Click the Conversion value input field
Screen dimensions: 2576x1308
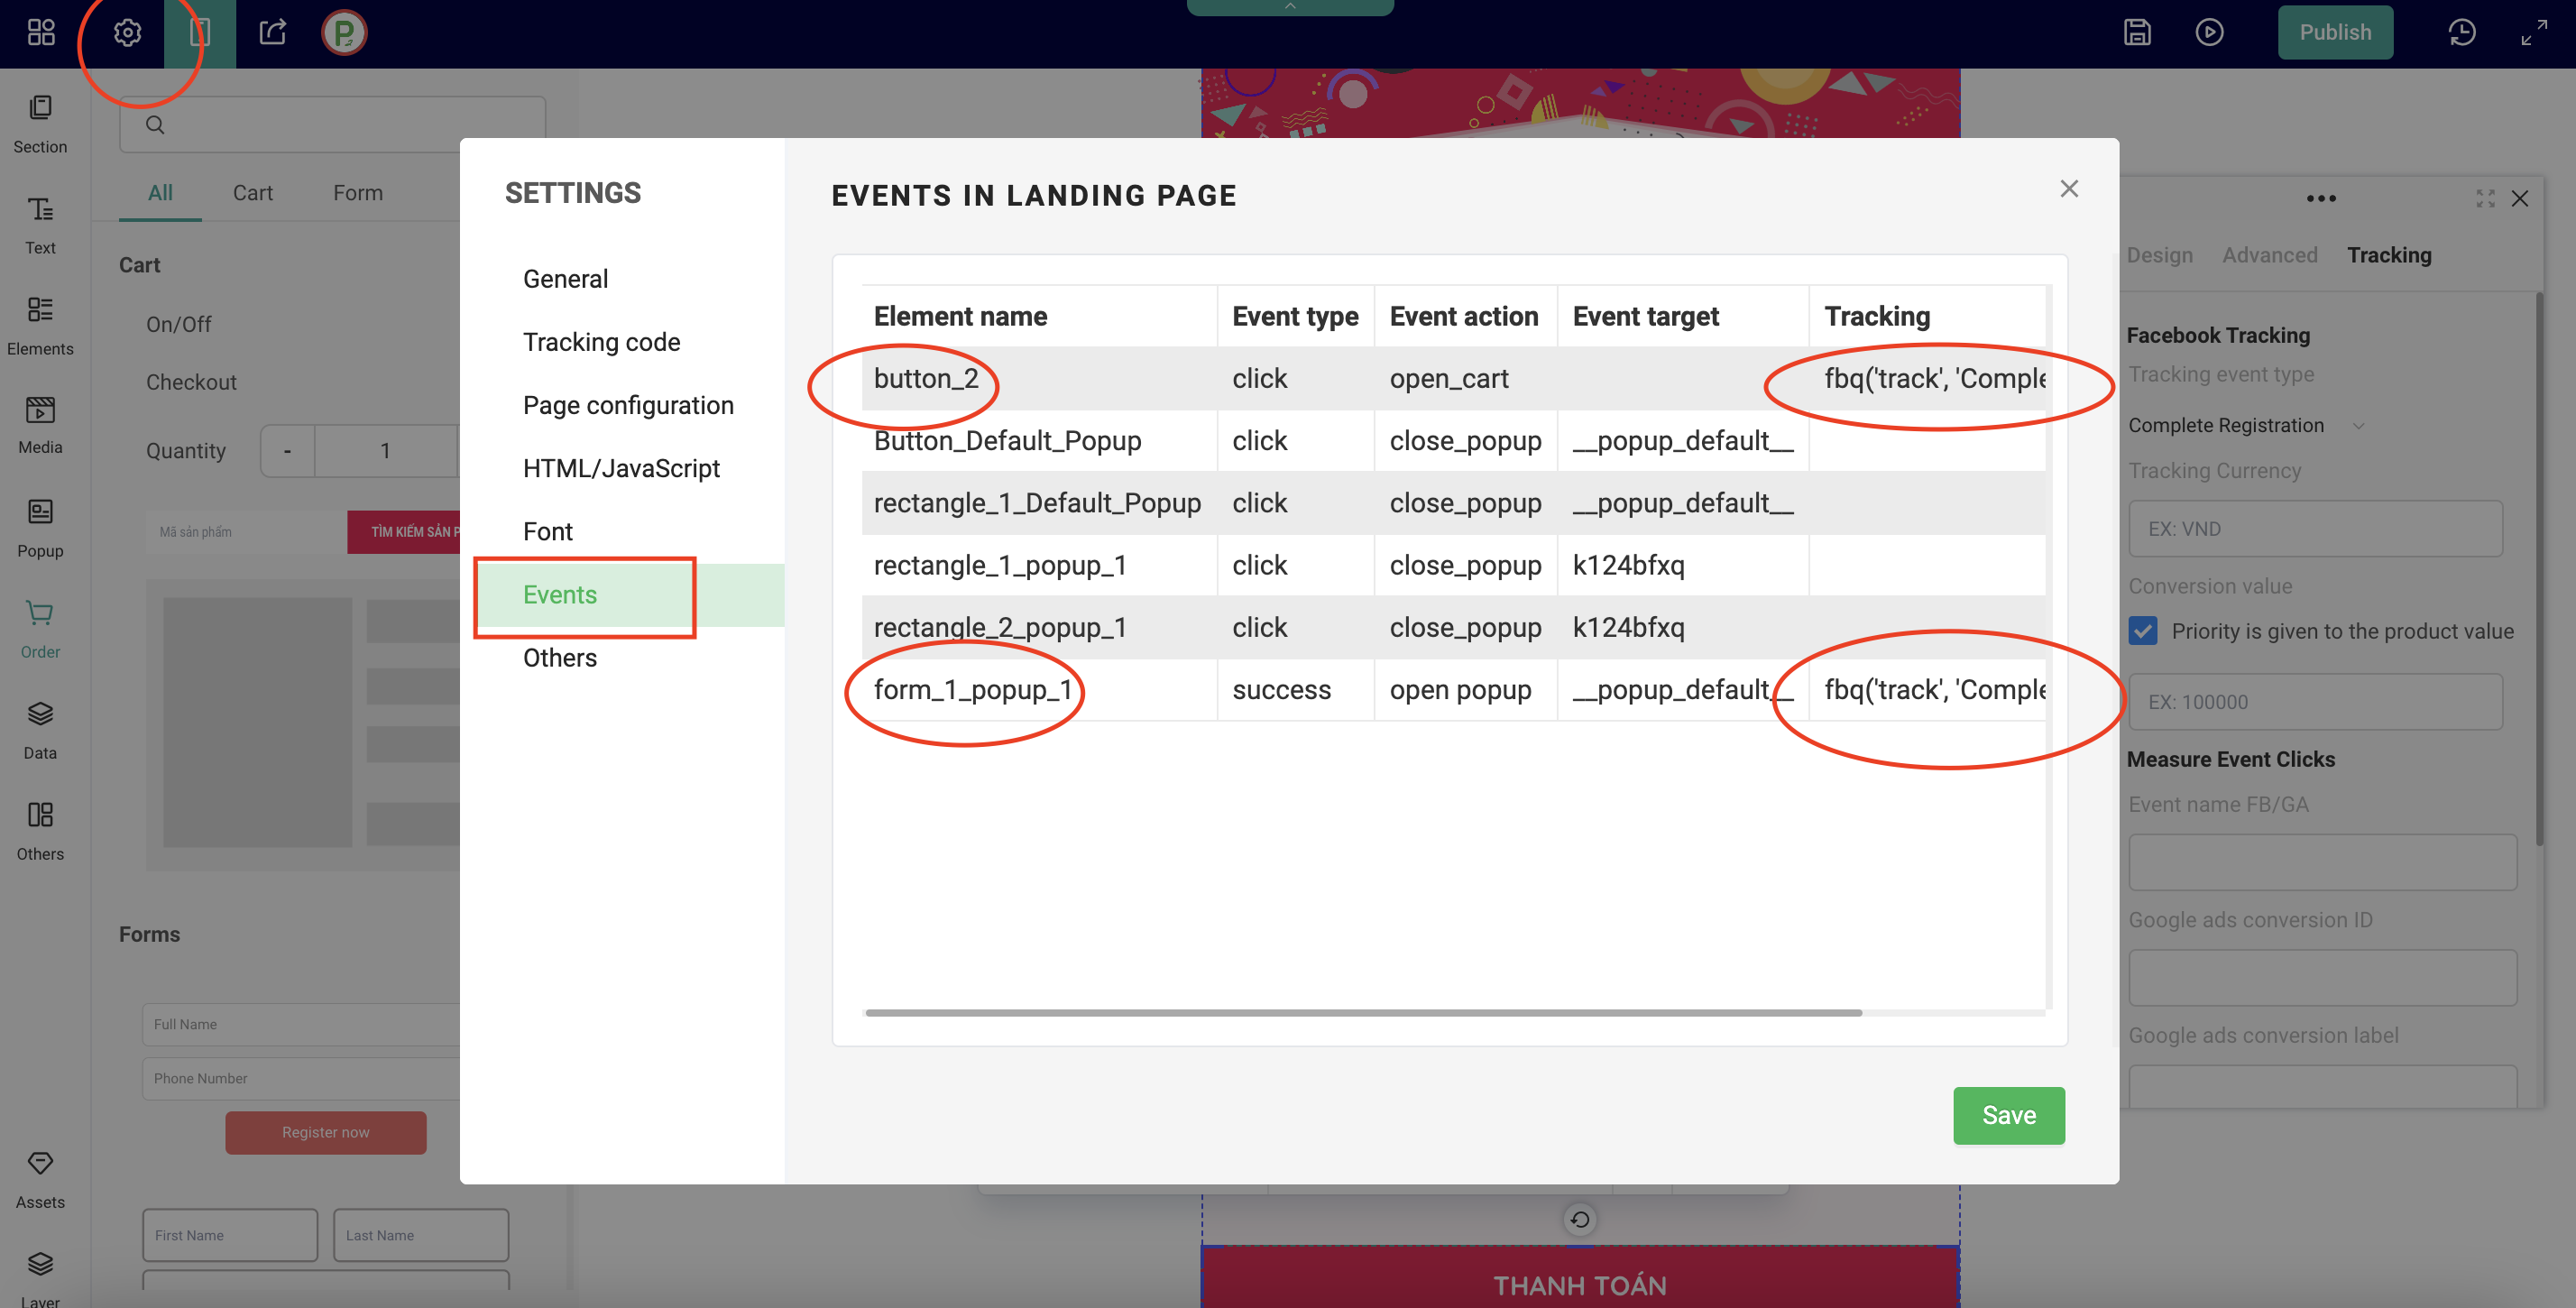[2315, 701]
